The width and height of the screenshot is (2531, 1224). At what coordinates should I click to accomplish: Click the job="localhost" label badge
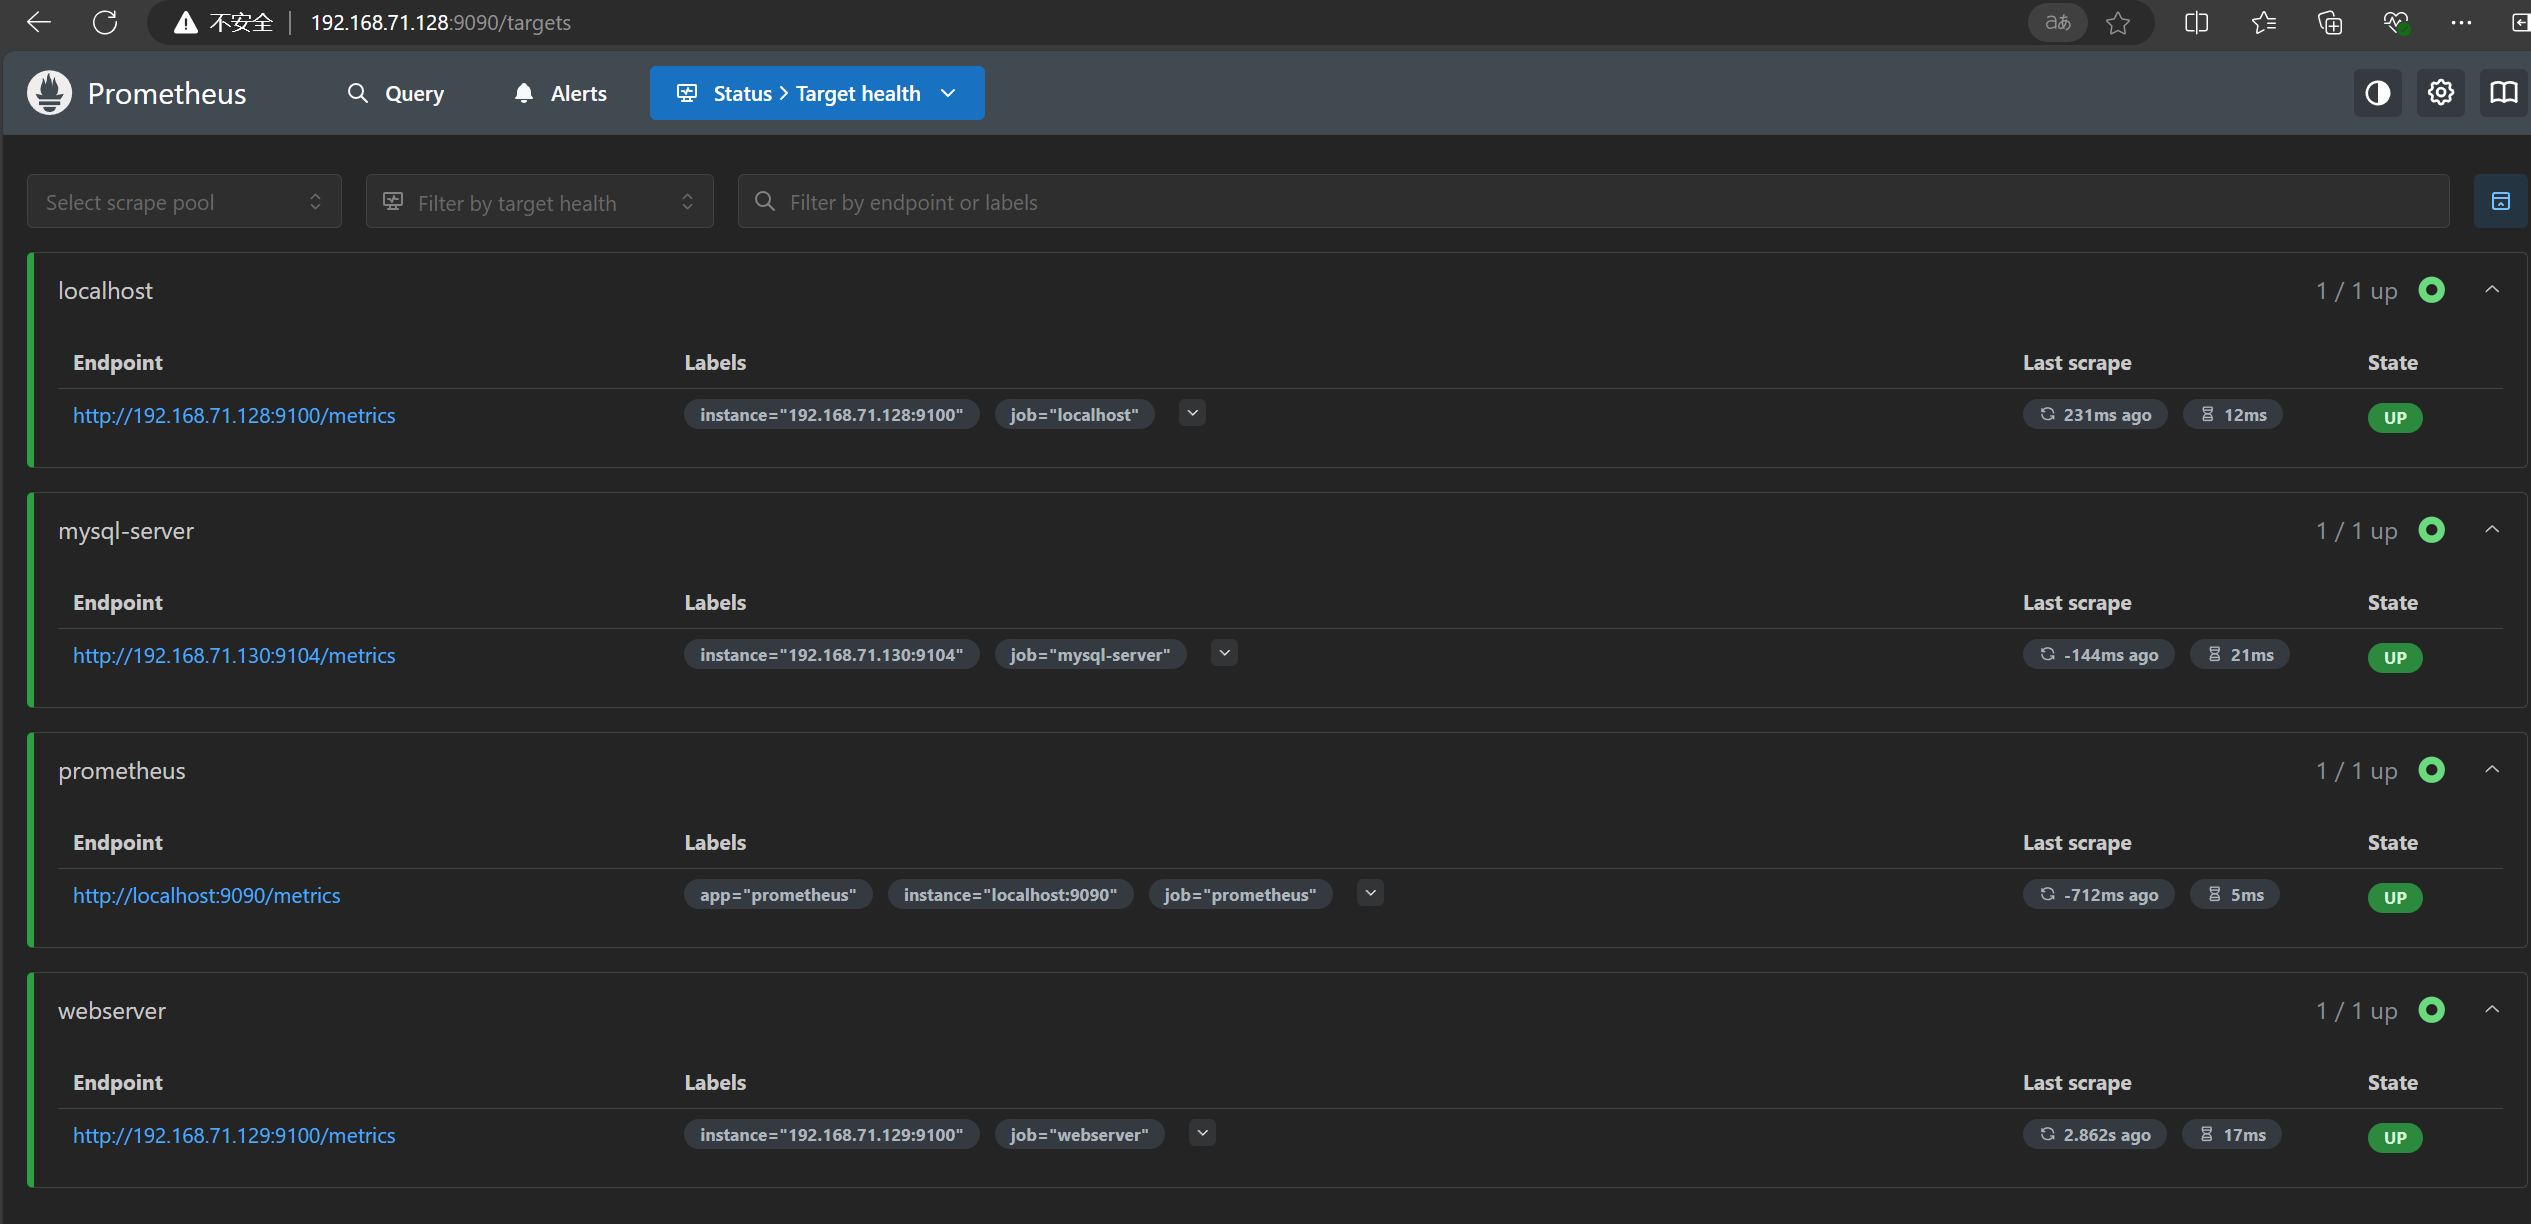pyautogui.click(x=1074, y=415)
